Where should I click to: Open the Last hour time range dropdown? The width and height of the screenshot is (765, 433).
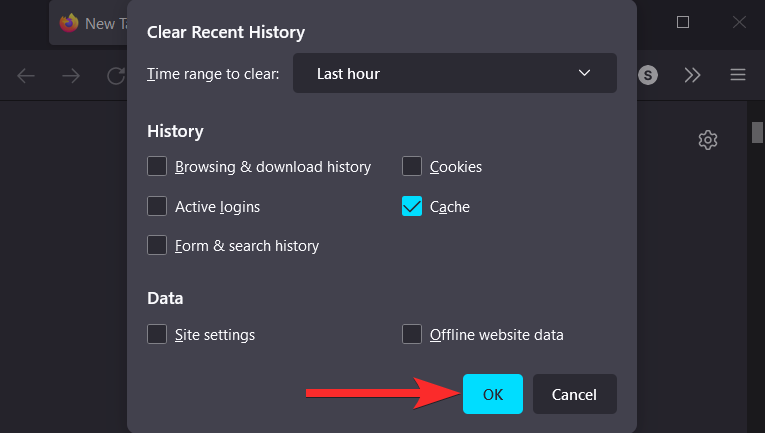[454, 73]
